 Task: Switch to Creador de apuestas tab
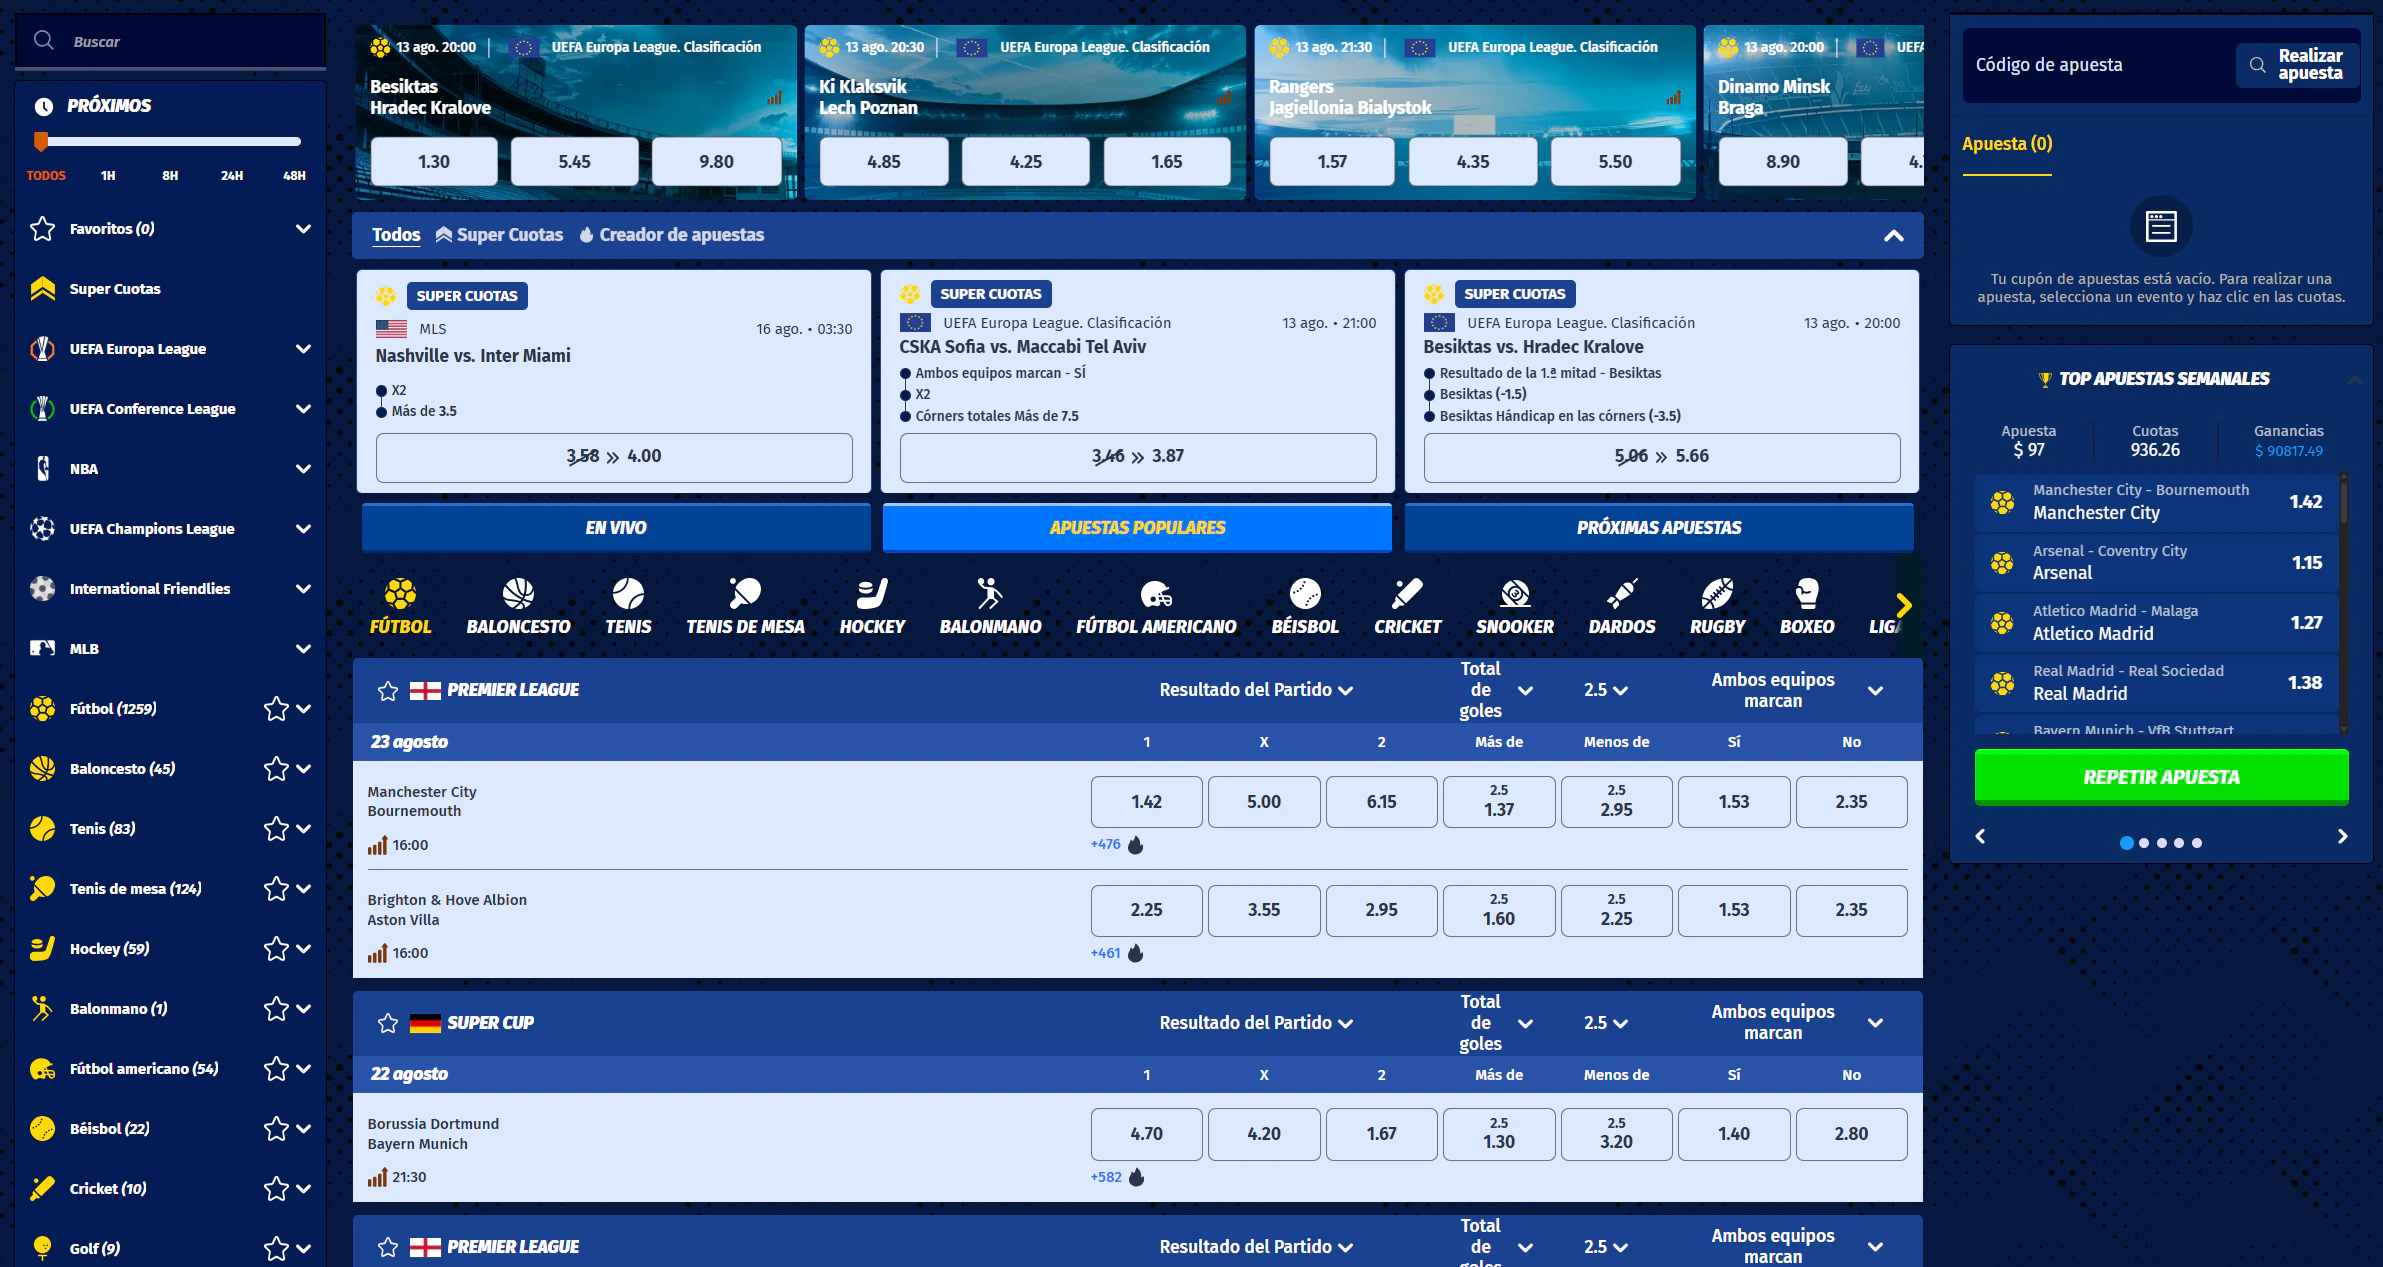coord(672,235)
